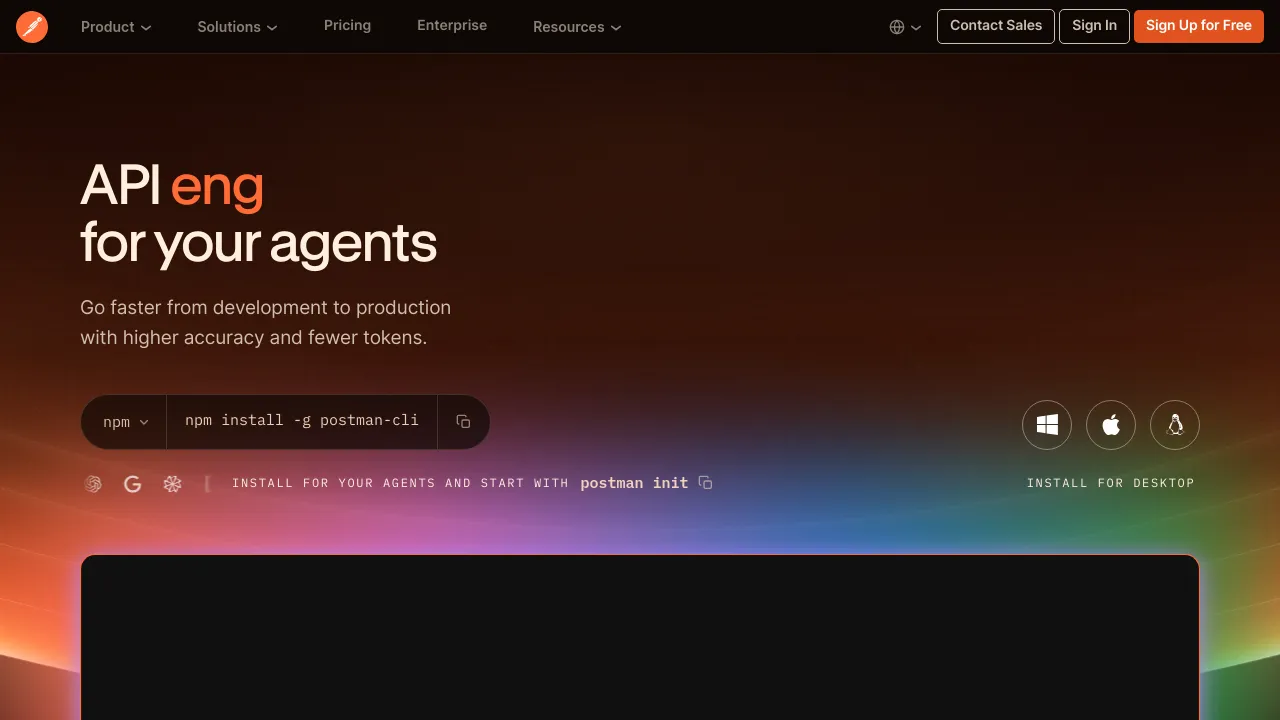
Task: Open the Enterprise page
Action: [x=452, y=25]
